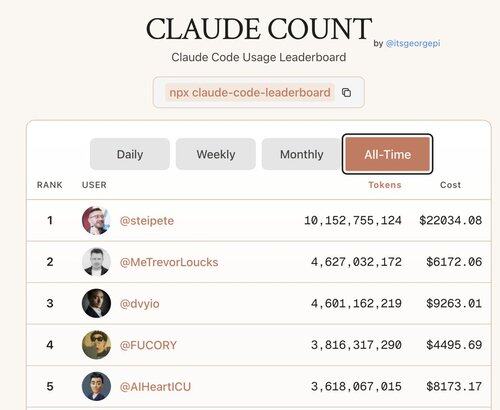The width and height of the screenshot is (500, 410).
Task: Choose the All-Time tab
Action: (387, 154)
